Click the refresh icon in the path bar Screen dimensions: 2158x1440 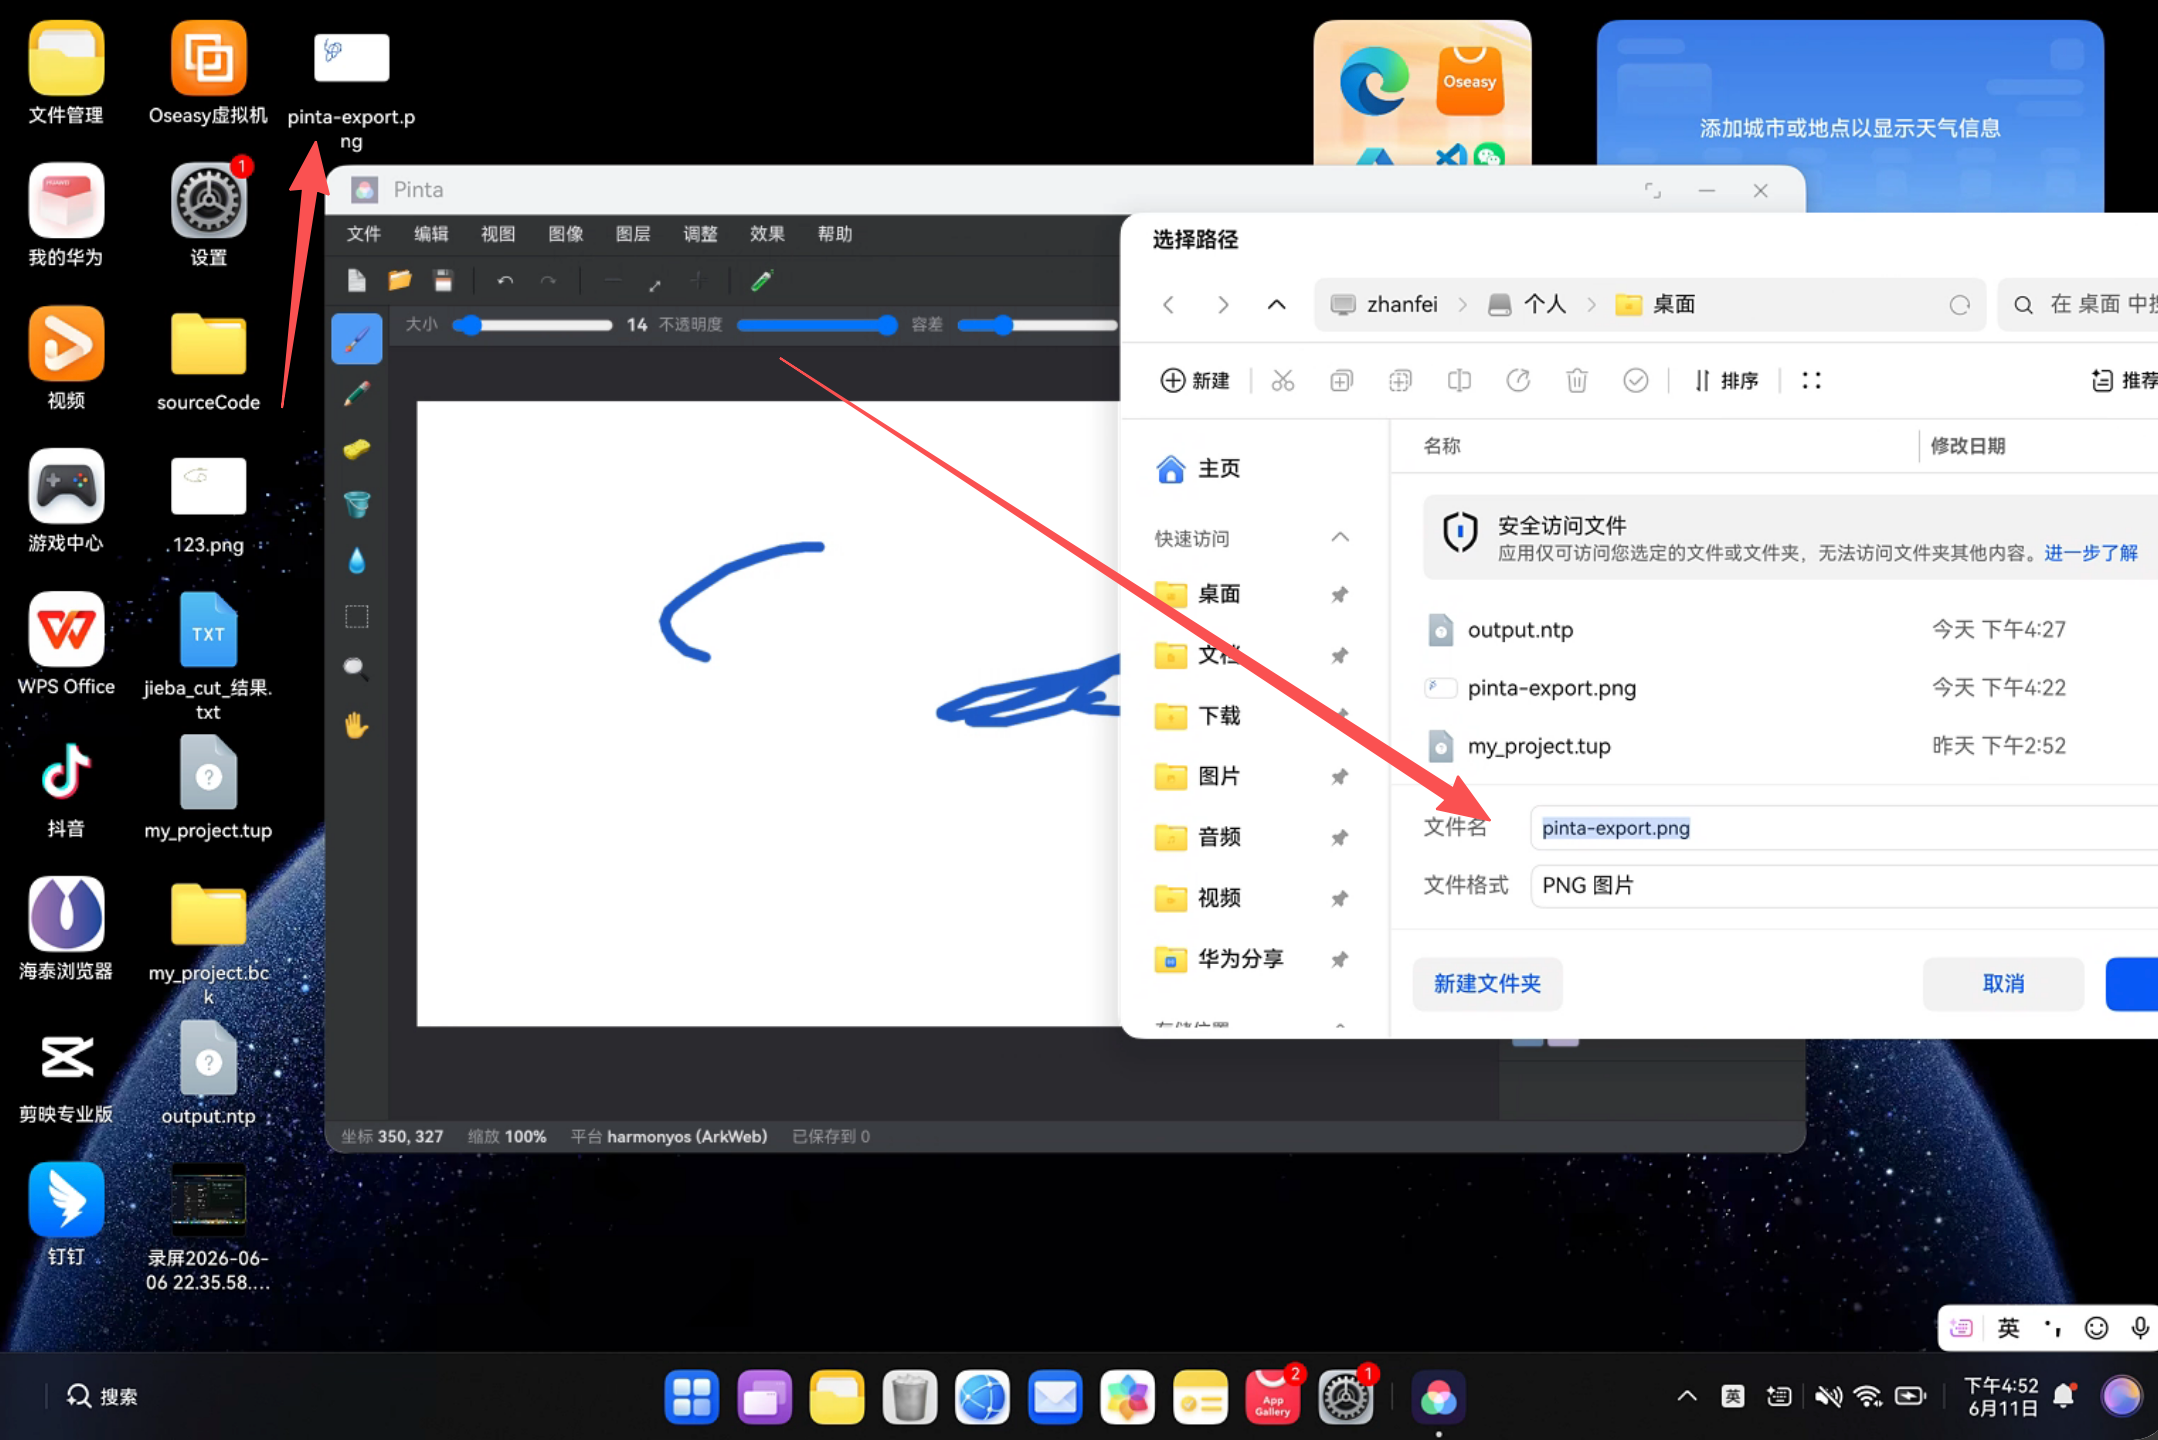tap(1959, 305)
